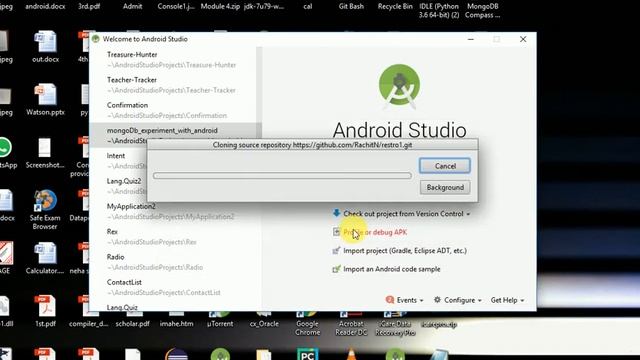This screenshot has width=640, height=360.
Task: Click the out.docx desktop icon
Action: pos(45,42)
